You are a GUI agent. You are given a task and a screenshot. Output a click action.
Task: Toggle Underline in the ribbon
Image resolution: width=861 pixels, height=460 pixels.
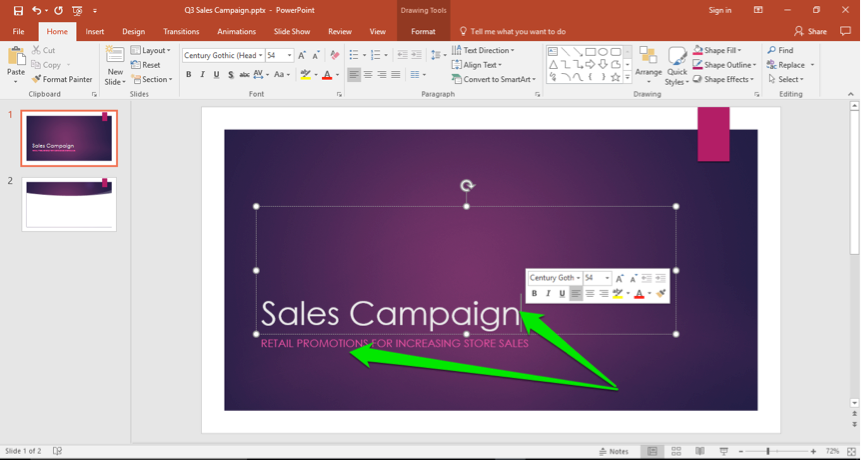(216, 74)
